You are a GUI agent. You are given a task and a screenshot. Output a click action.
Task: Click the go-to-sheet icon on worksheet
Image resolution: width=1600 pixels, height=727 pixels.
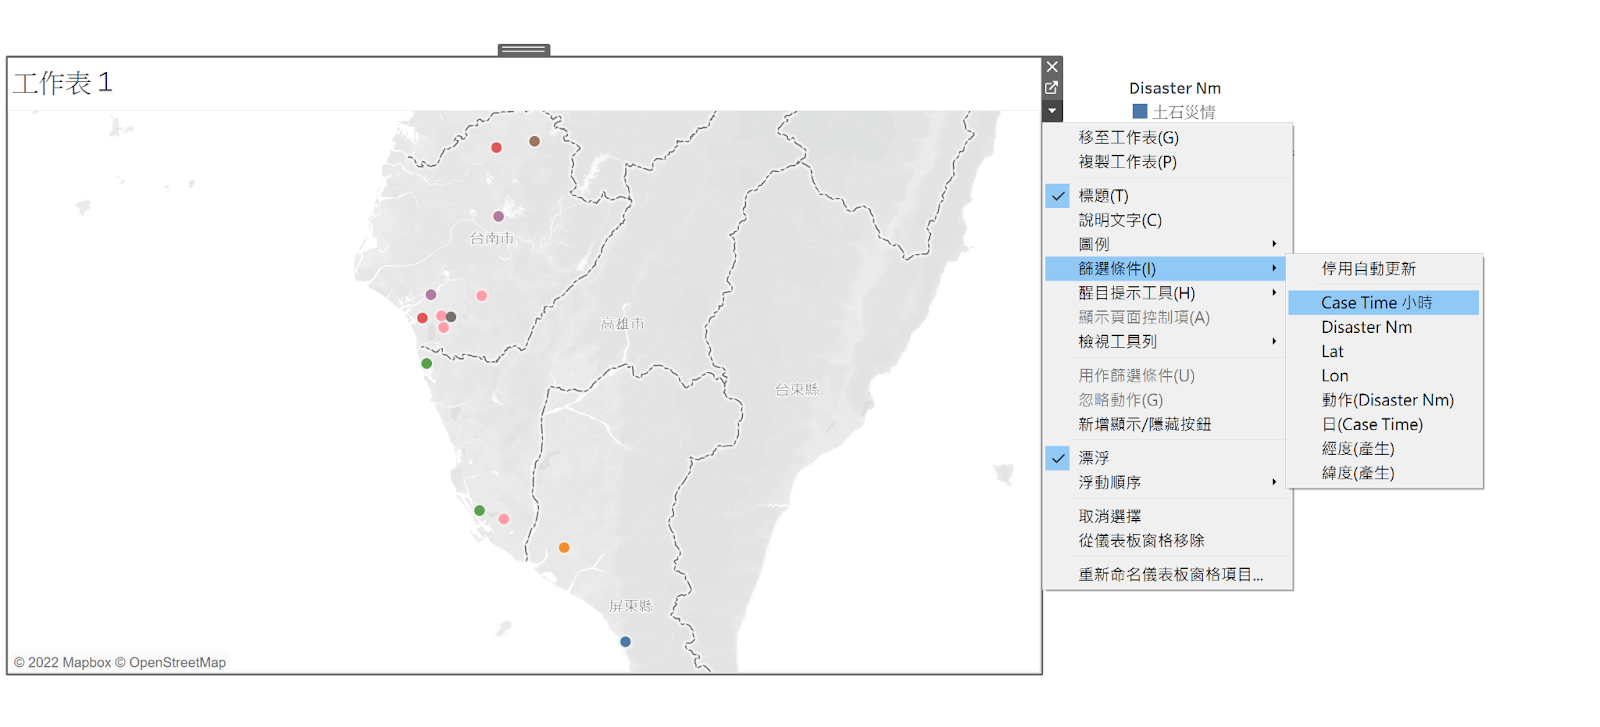click(1052, 88)
